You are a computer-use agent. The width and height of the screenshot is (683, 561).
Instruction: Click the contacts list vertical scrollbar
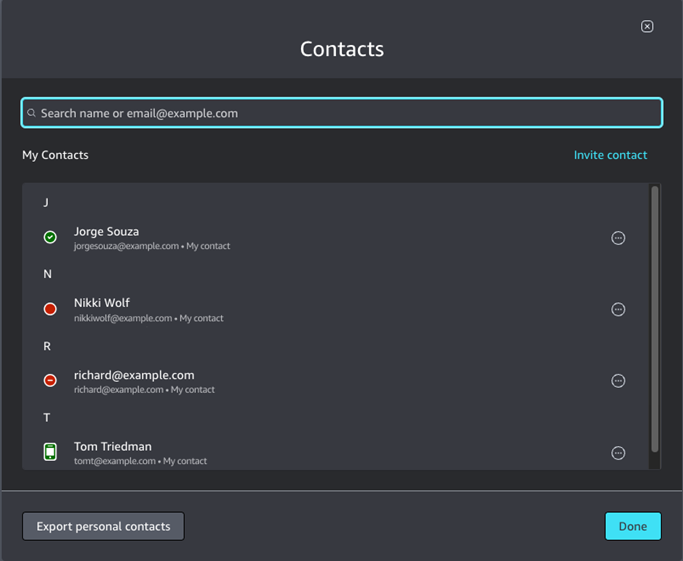click(x=655, y=318)
